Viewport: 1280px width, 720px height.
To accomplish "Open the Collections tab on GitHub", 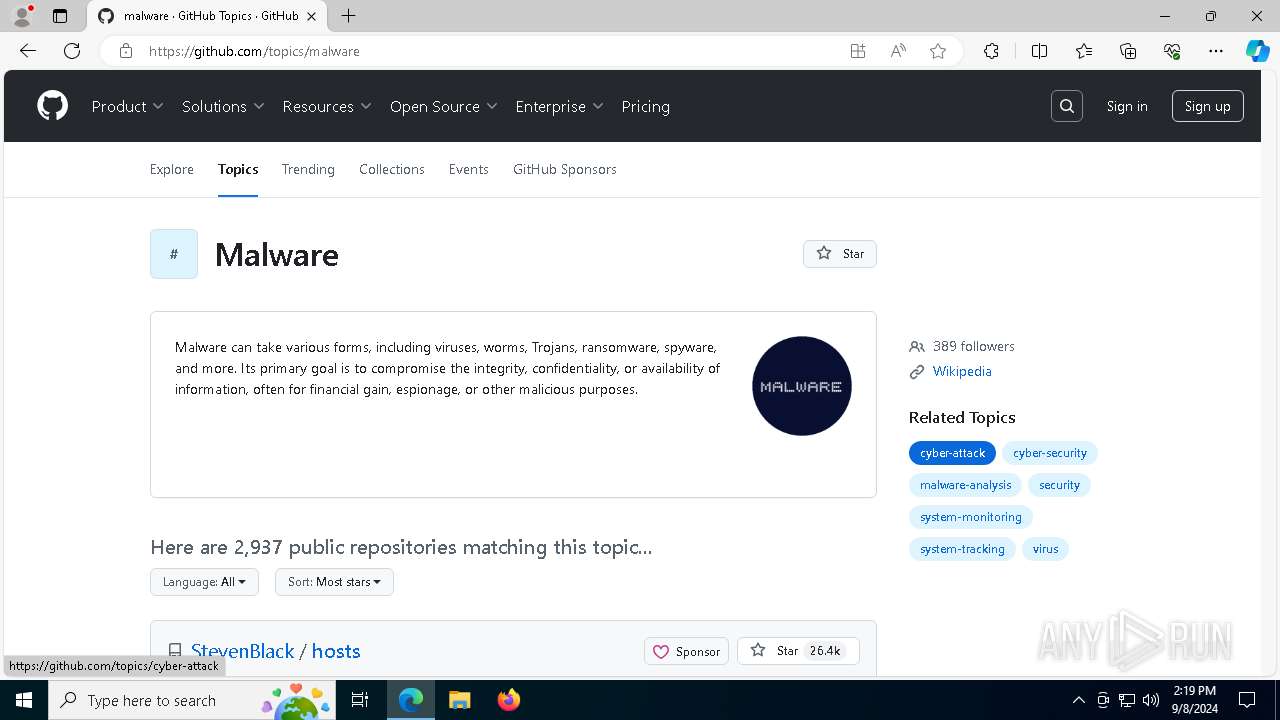I will tap(392, 169).
